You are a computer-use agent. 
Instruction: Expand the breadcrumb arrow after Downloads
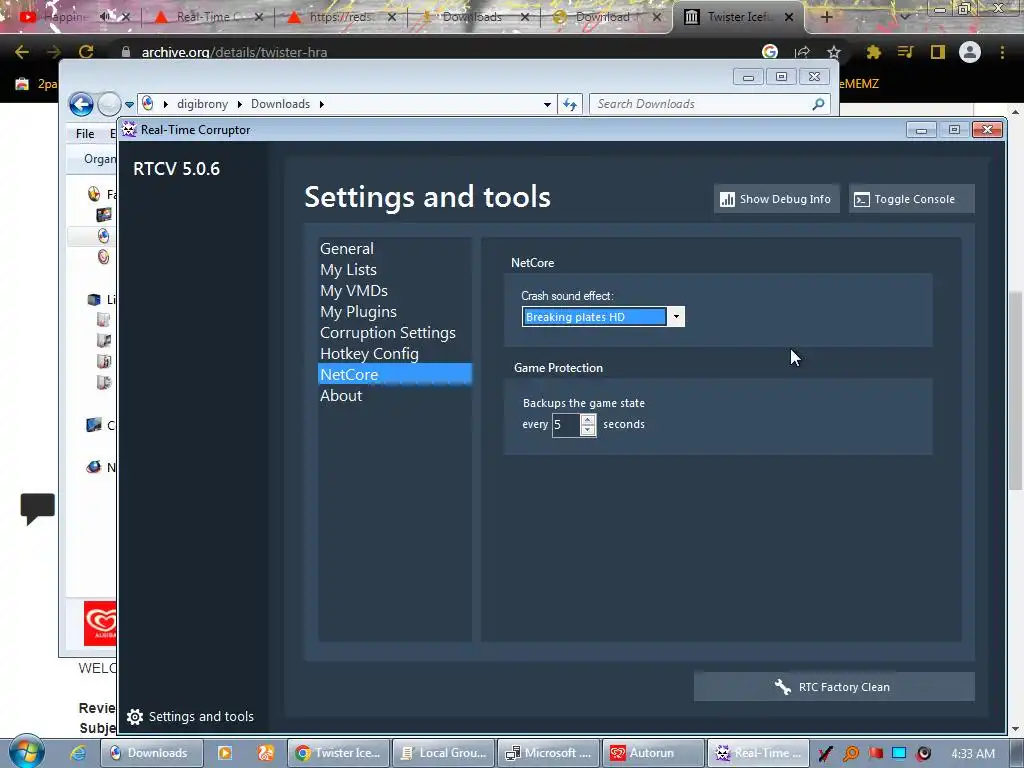click(x=321, y=104)
